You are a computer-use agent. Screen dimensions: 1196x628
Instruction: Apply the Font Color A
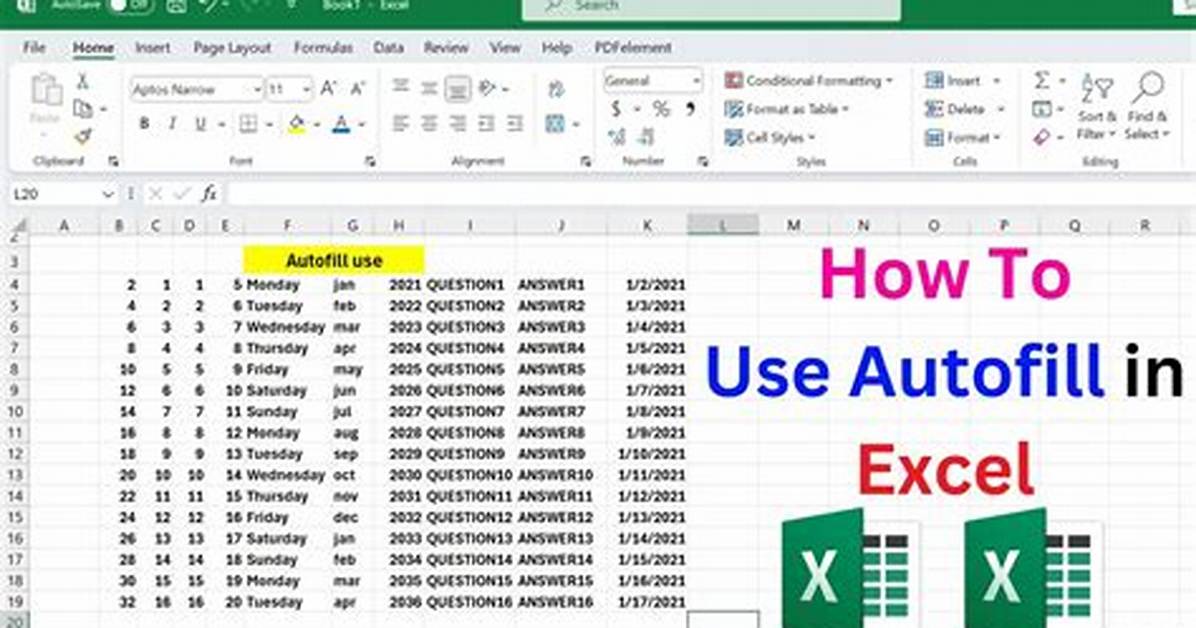click(341, 124)
